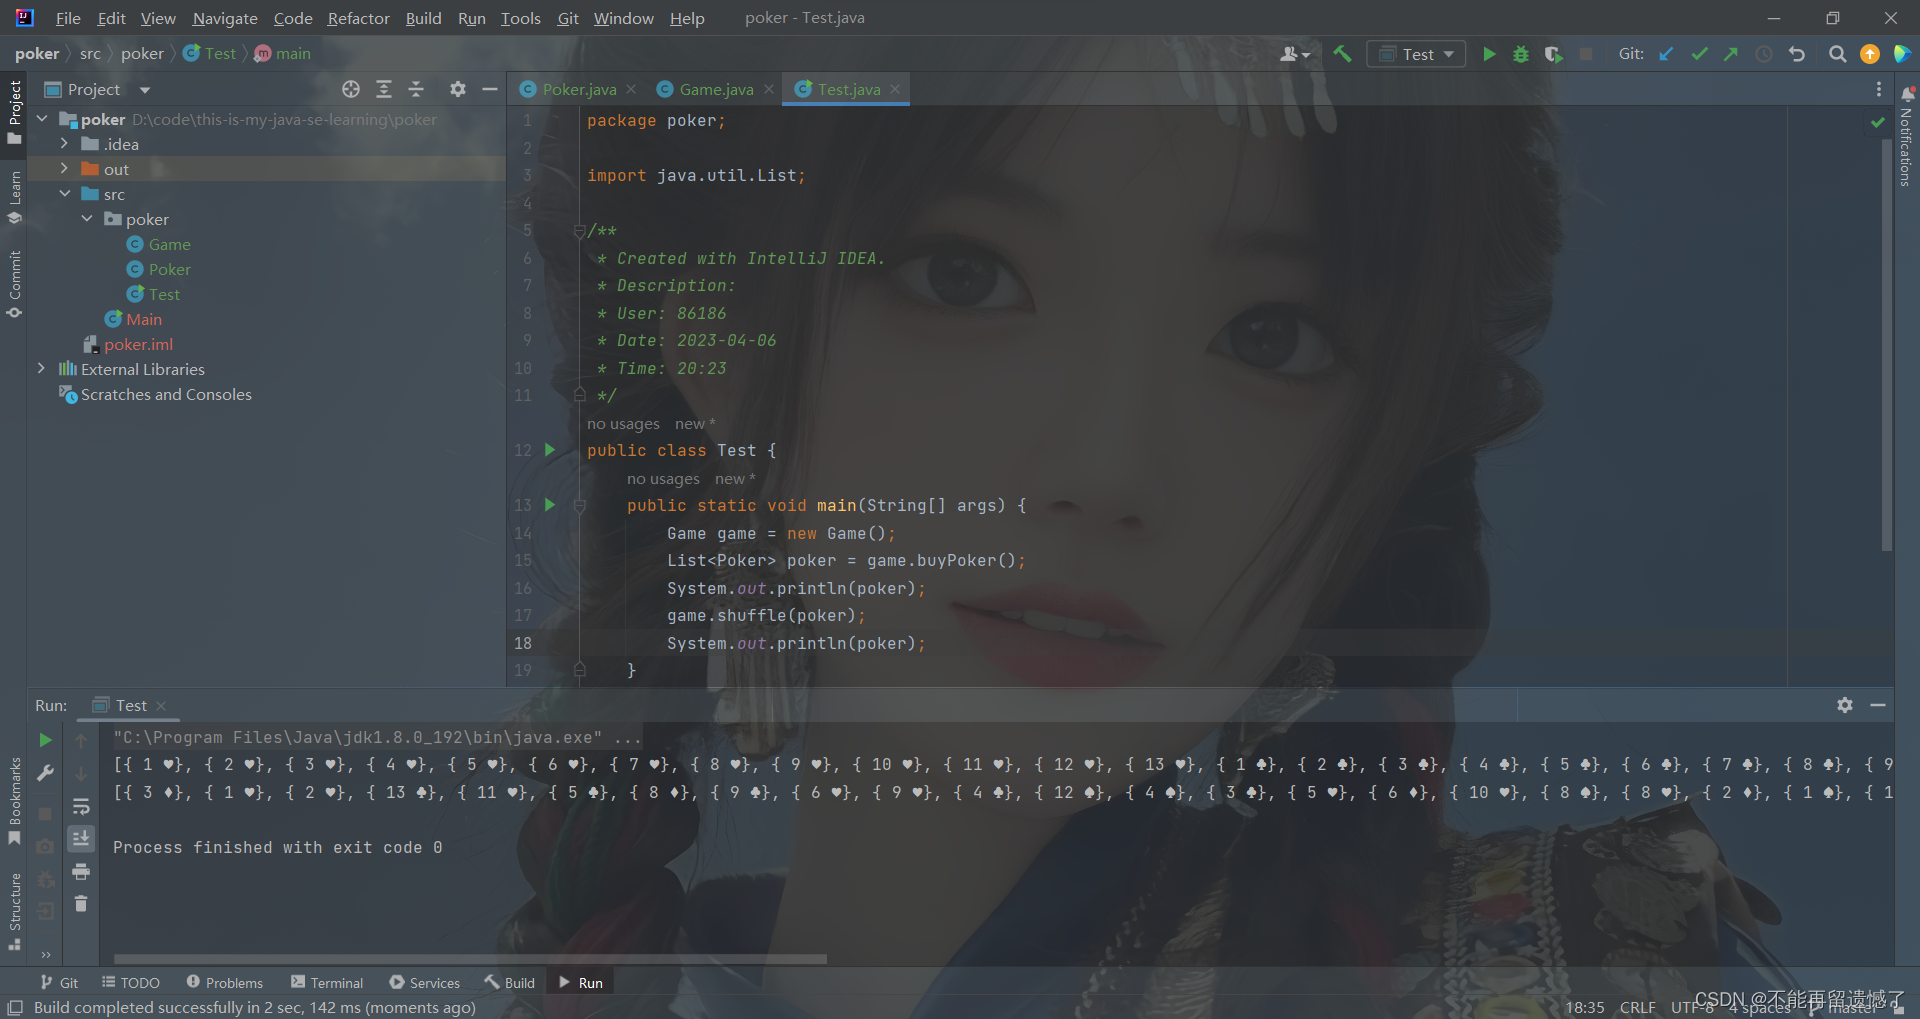
Task: Click the Build project hammer icon
Action: pos(1342,54)
